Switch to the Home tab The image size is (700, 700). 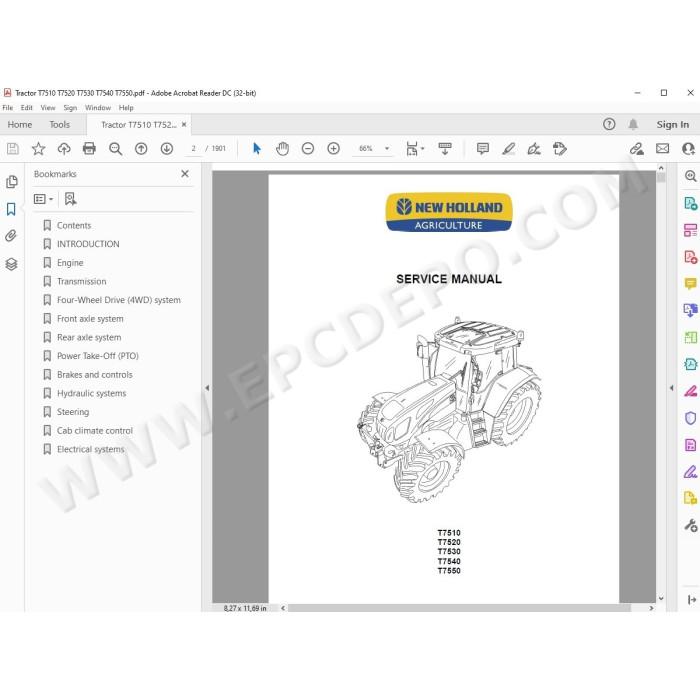coord(20,125)
